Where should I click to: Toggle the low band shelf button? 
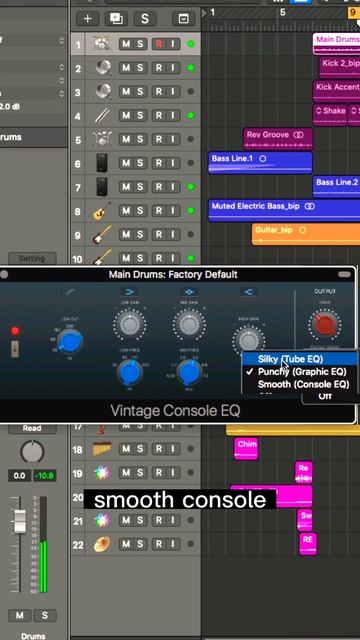[130, 291]
